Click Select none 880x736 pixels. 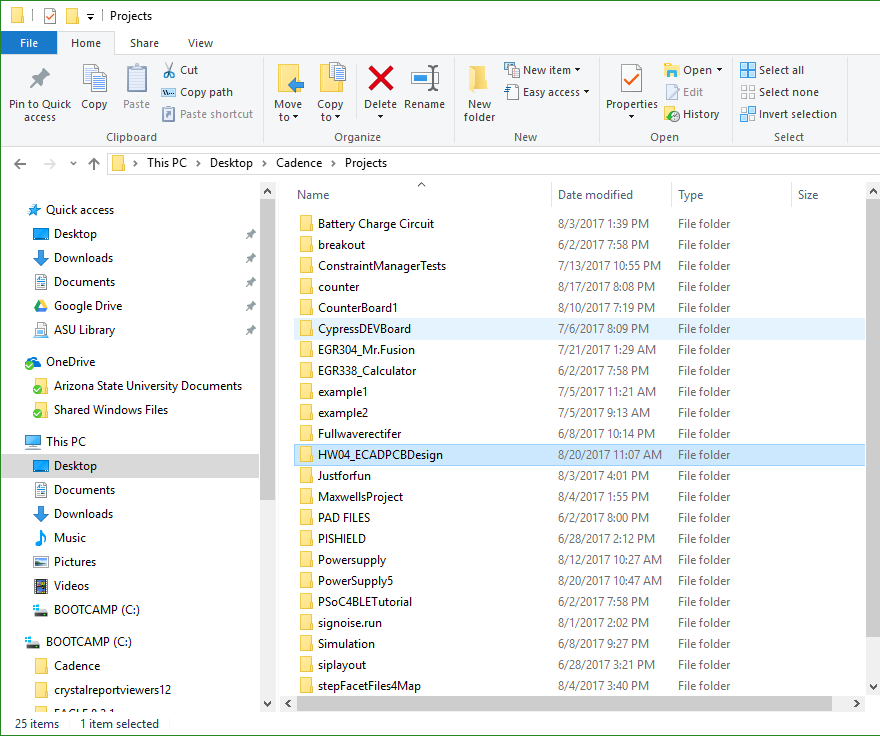coord(780,92)
